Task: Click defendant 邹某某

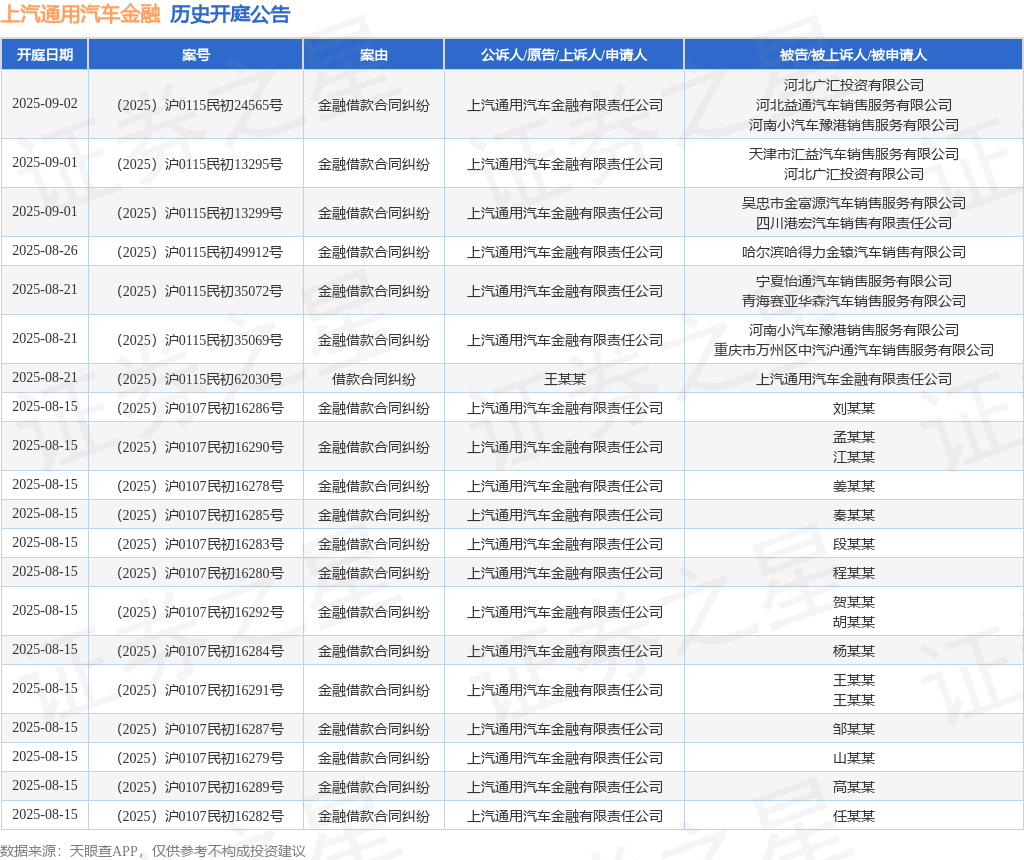Action: (x=854, y=729)
